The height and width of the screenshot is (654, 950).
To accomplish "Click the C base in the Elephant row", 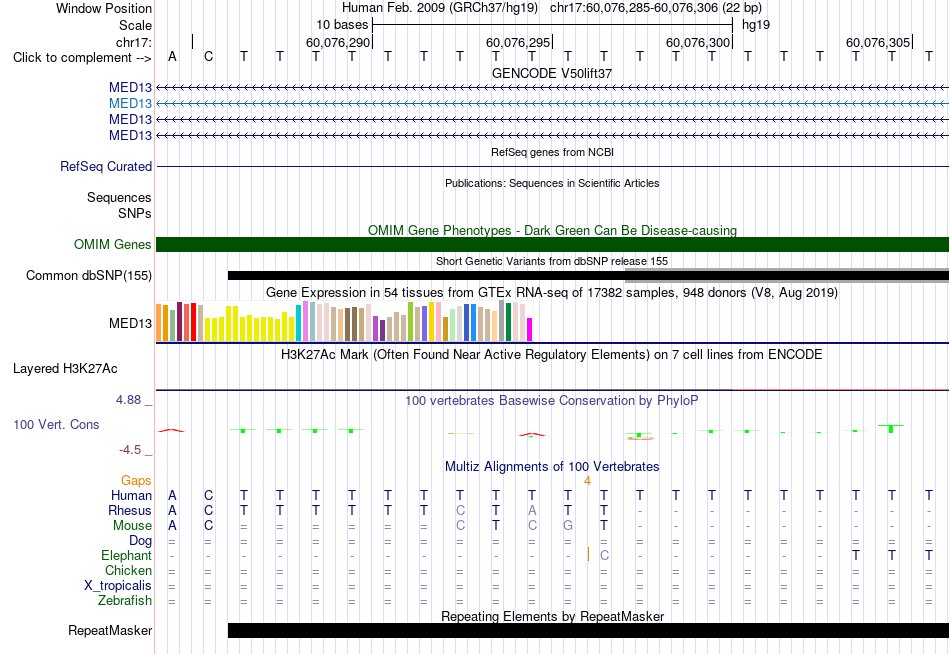I will pyautogui.click(x=604, y=555).
